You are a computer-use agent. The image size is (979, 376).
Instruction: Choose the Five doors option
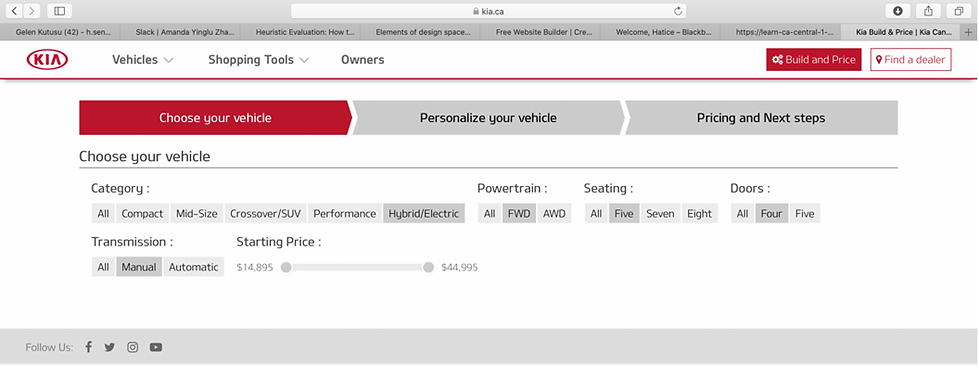(x=805, y=214)
